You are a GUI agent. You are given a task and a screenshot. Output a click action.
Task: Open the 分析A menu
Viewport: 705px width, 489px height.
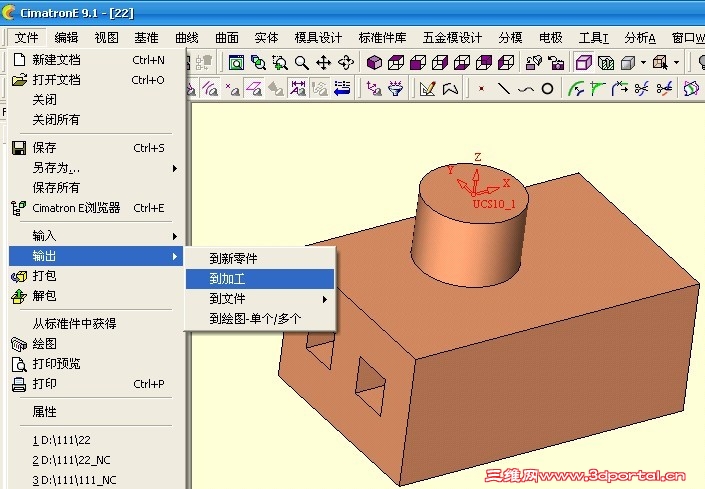[x=639, y=37]
